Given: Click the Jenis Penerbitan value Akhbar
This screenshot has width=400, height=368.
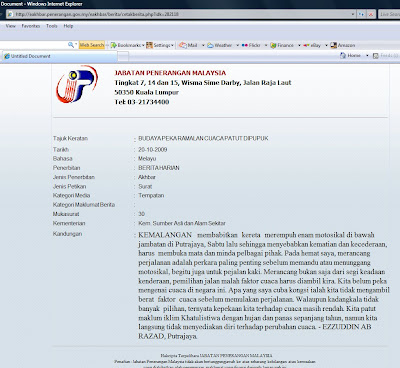Looking at the screenshot, I should 147,177.
